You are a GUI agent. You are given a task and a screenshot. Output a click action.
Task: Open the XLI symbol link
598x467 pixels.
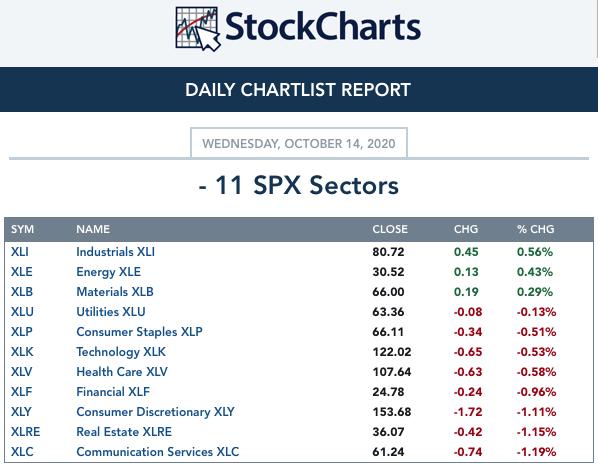pyautogui.click(x=20, y=252)
